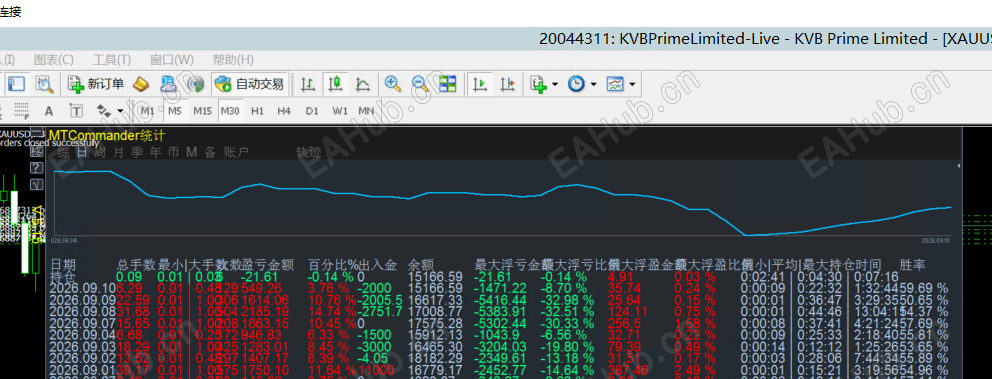
Task: Click the signals radio wave icon
Action: coord(196,84)
